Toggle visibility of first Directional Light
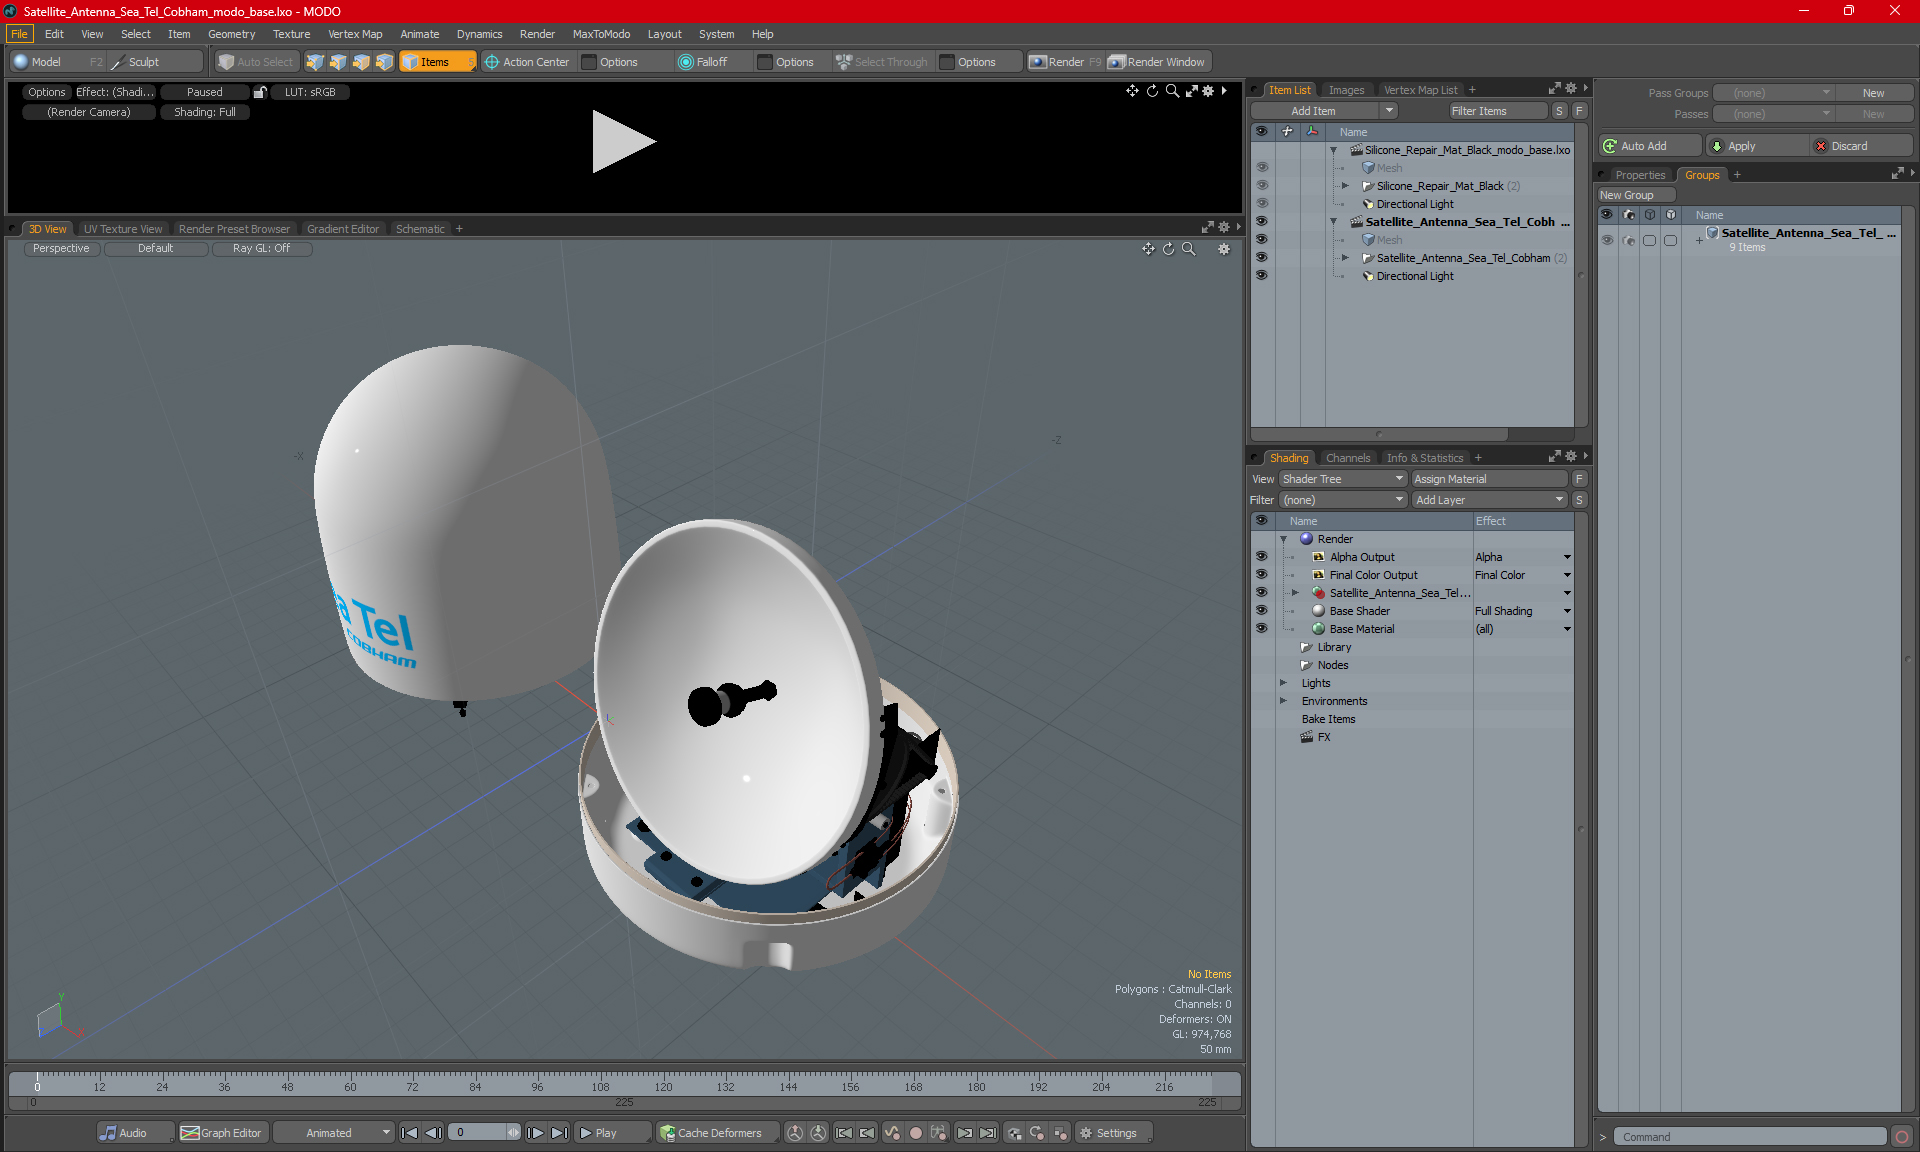1920x1152 pixels. (x=1262, y=204)
